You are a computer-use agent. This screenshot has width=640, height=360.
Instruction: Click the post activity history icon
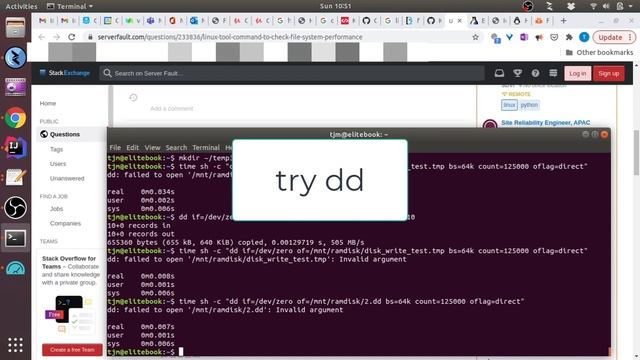click(x=133, y=98)
